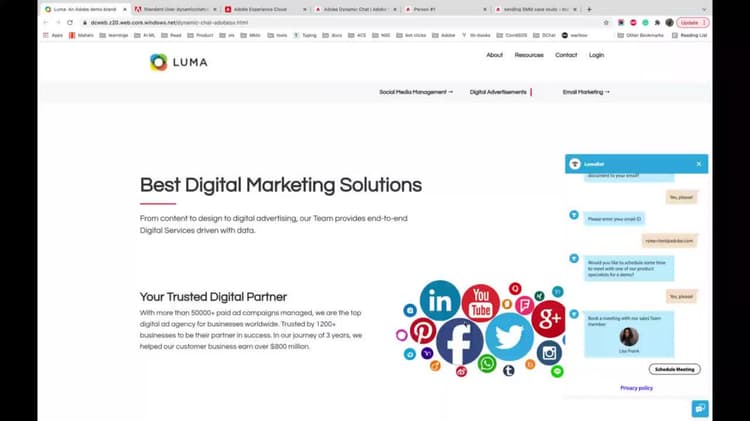The height and width of the screenshot is (421, 750).
Task: Close the Luma demo brand tab
Action: coord(125,9)
